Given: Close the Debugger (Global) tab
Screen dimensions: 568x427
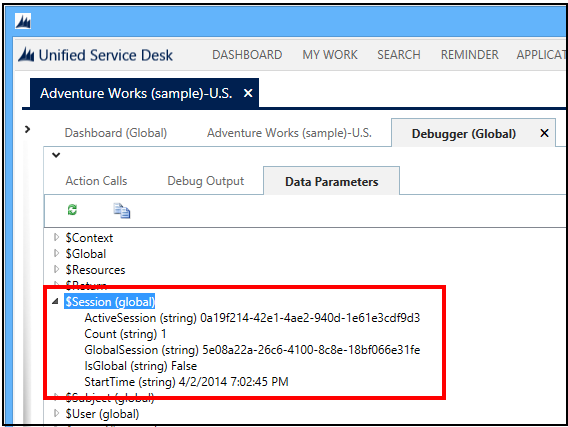Looking at the screenshot, I should pyautogui.click(x=544, y=133).
